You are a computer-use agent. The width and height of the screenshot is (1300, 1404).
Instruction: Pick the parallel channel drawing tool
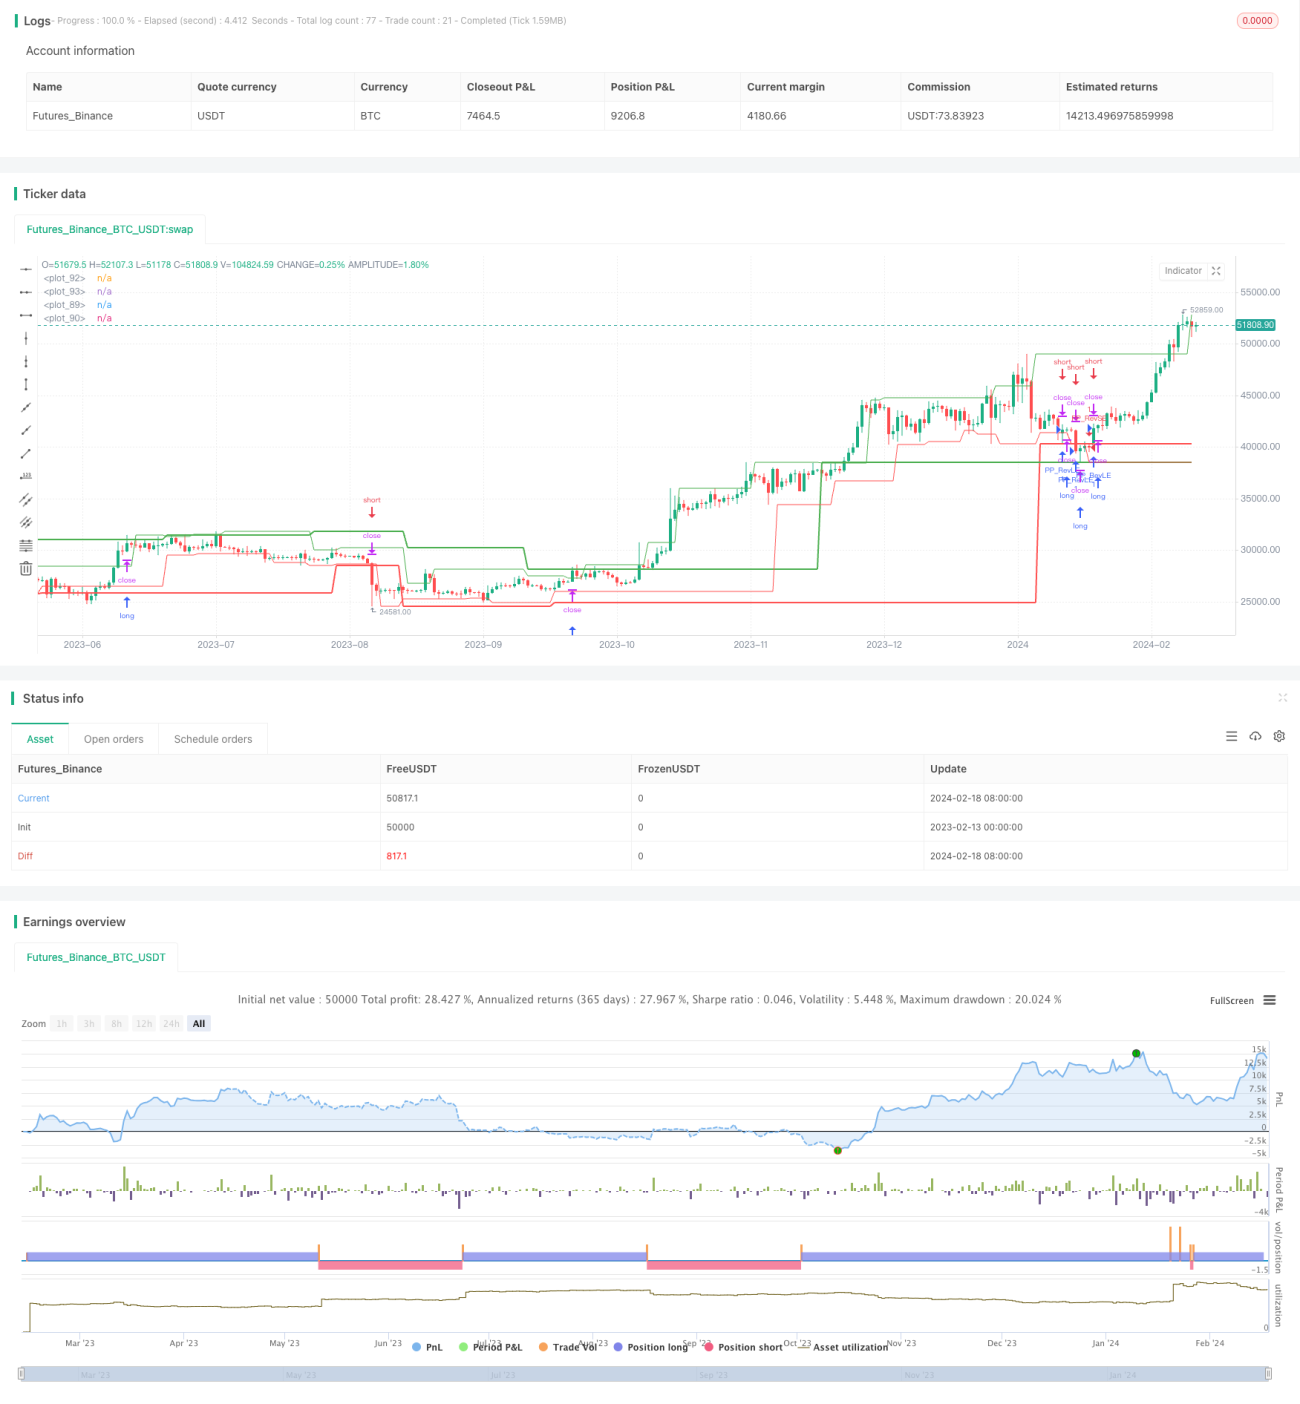[26, 499]
